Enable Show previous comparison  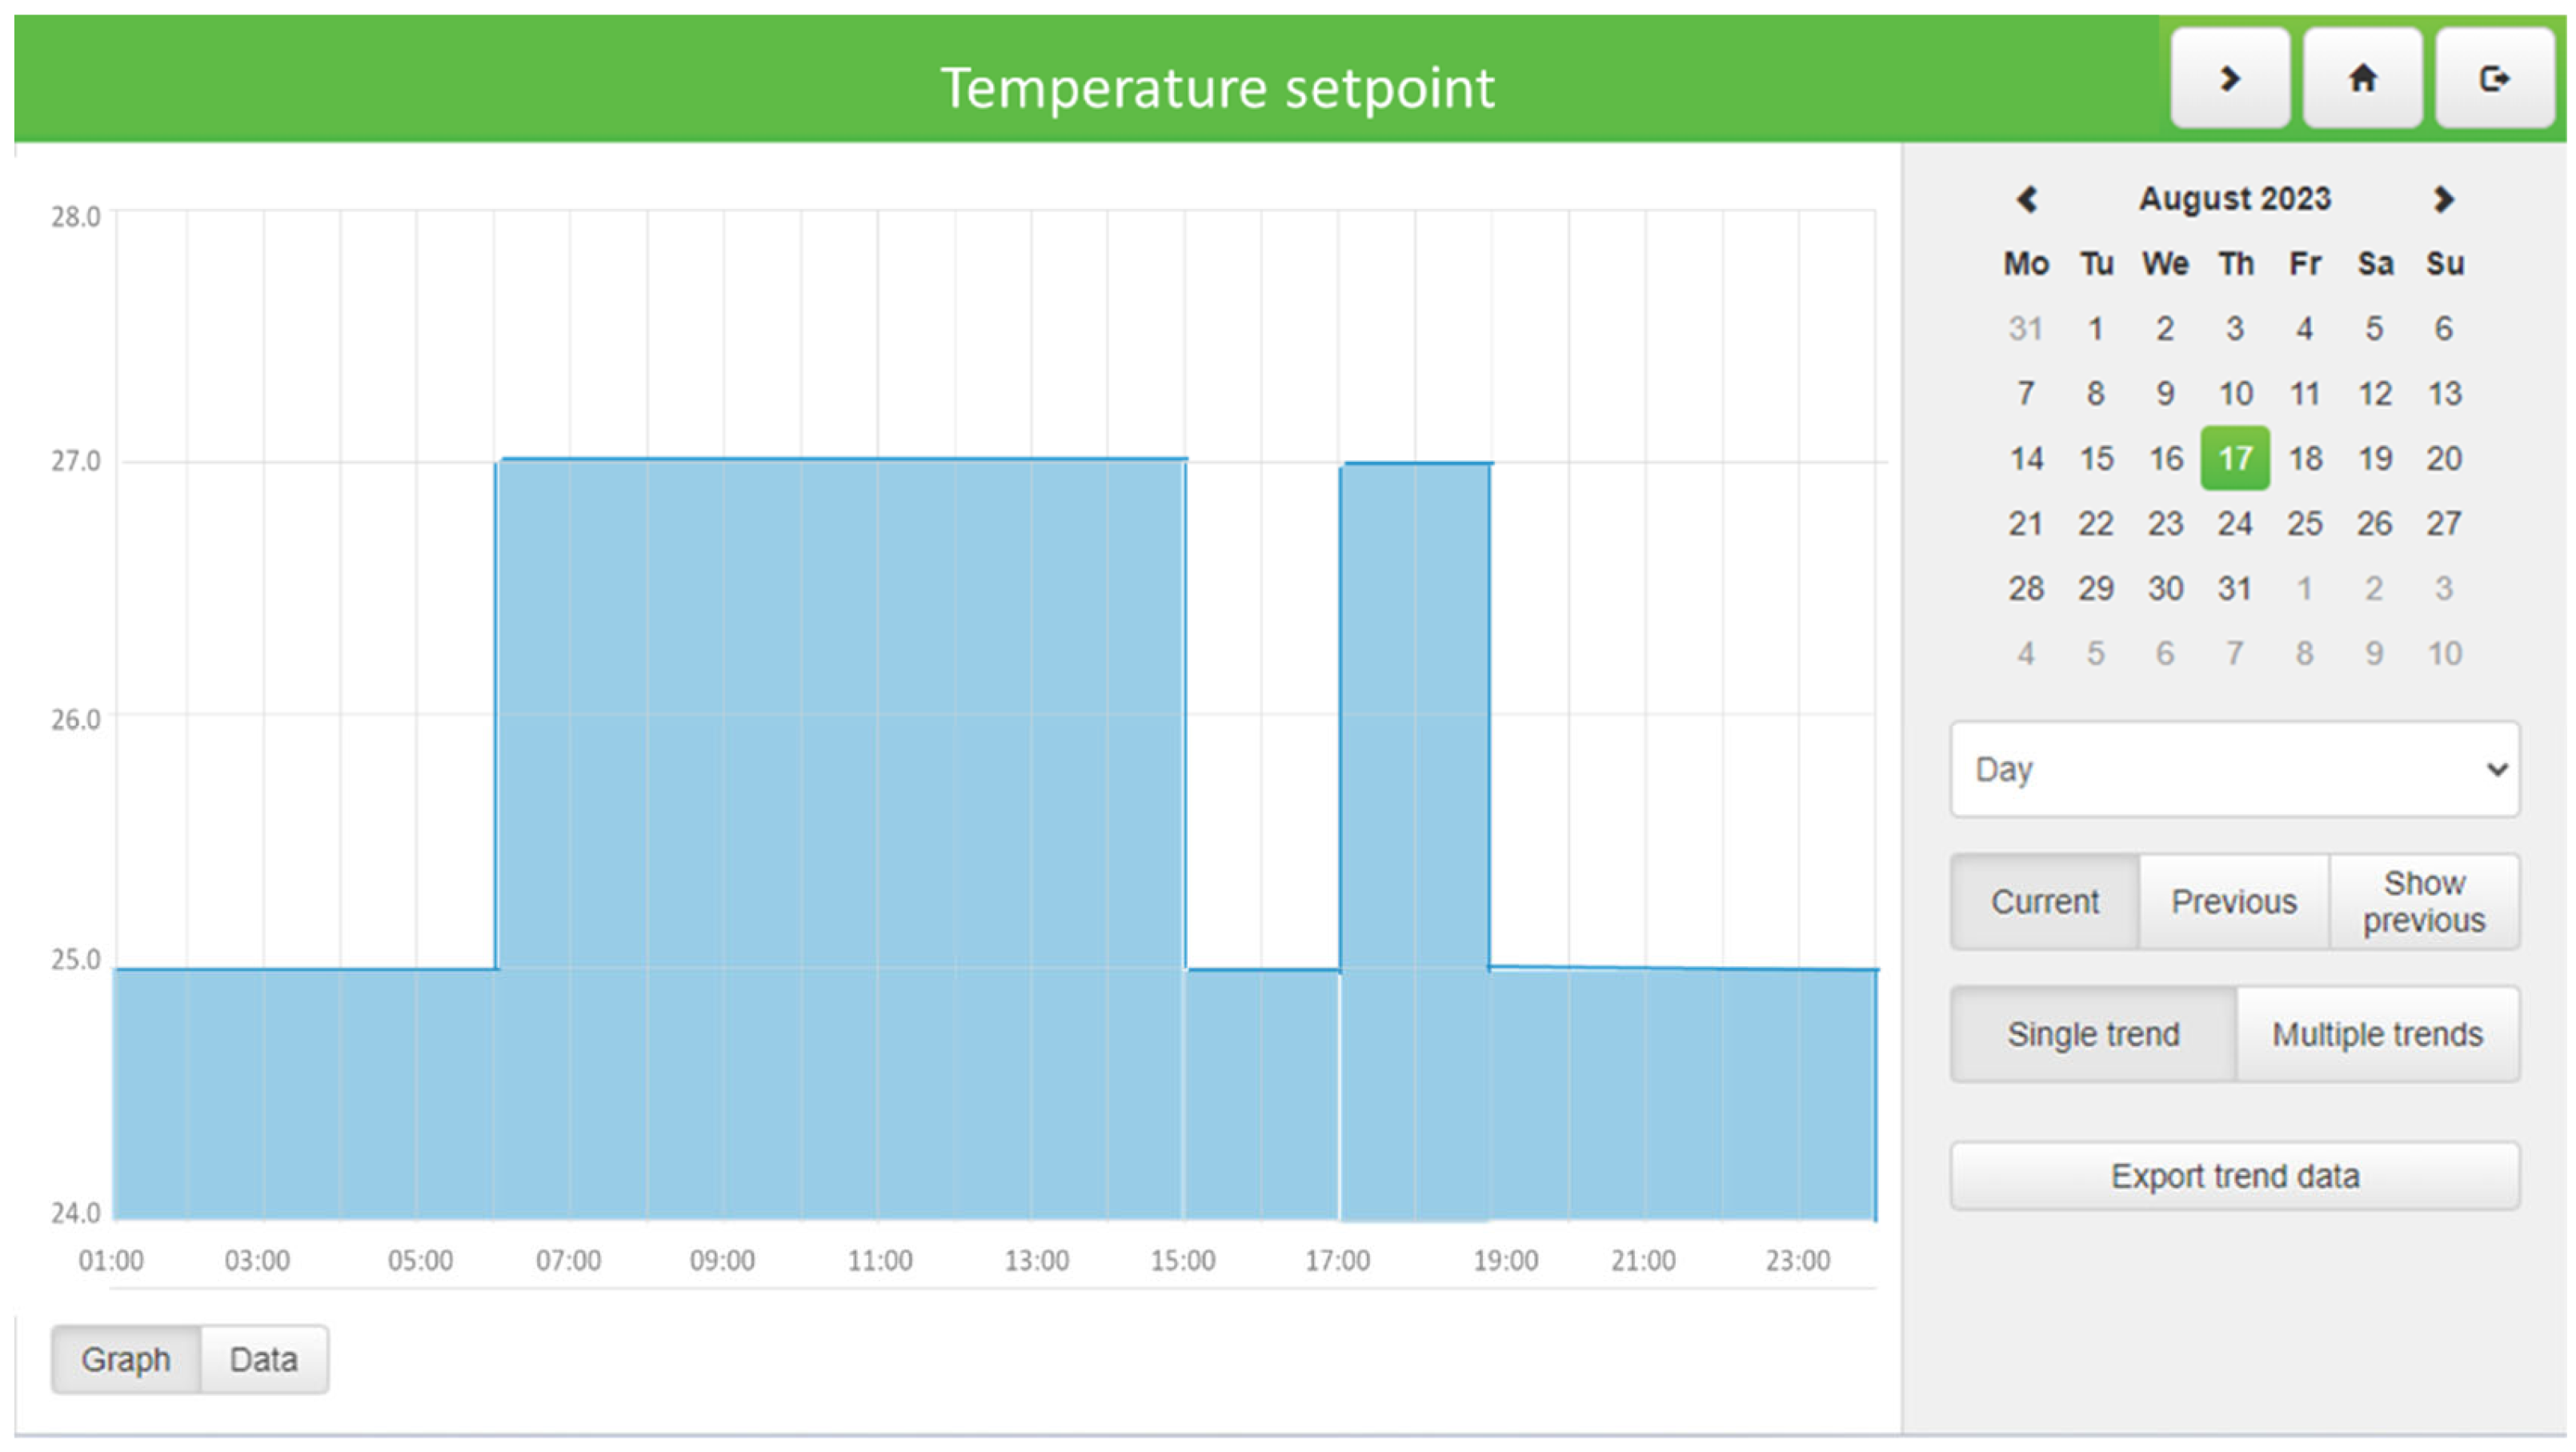tap(2423, 901)
